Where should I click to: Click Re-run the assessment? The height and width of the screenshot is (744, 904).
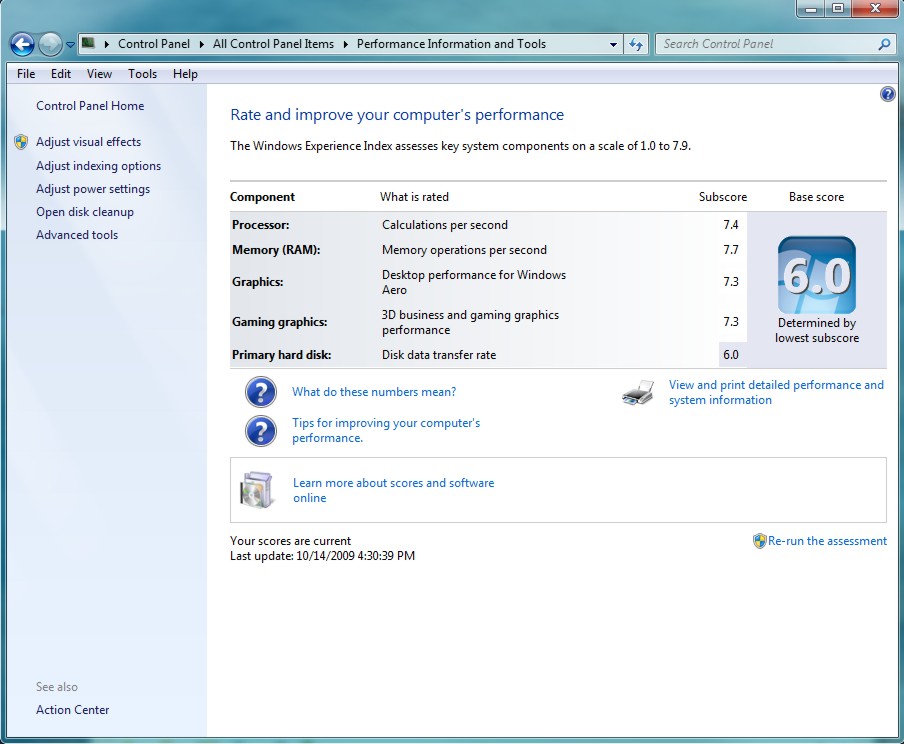point(827,541)
